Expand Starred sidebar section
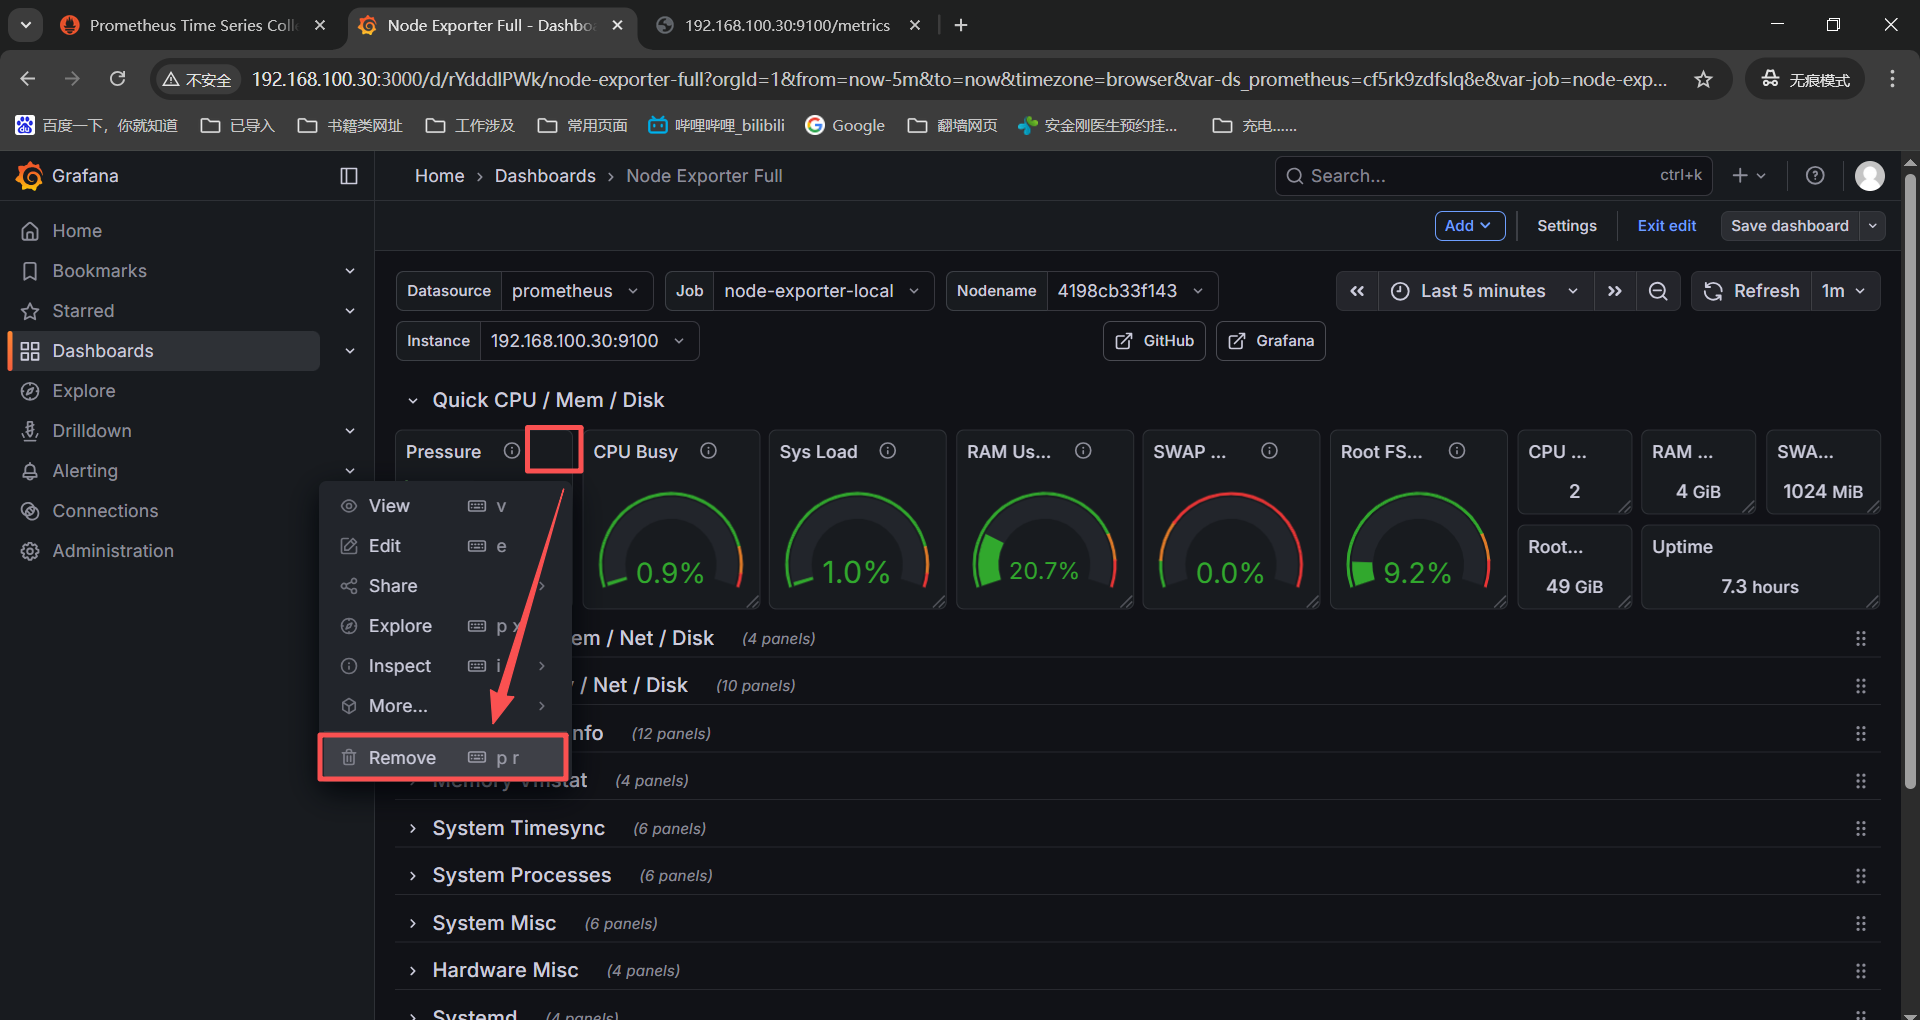The width and height of the screenshot is (1920, 1020). [350, 311]
